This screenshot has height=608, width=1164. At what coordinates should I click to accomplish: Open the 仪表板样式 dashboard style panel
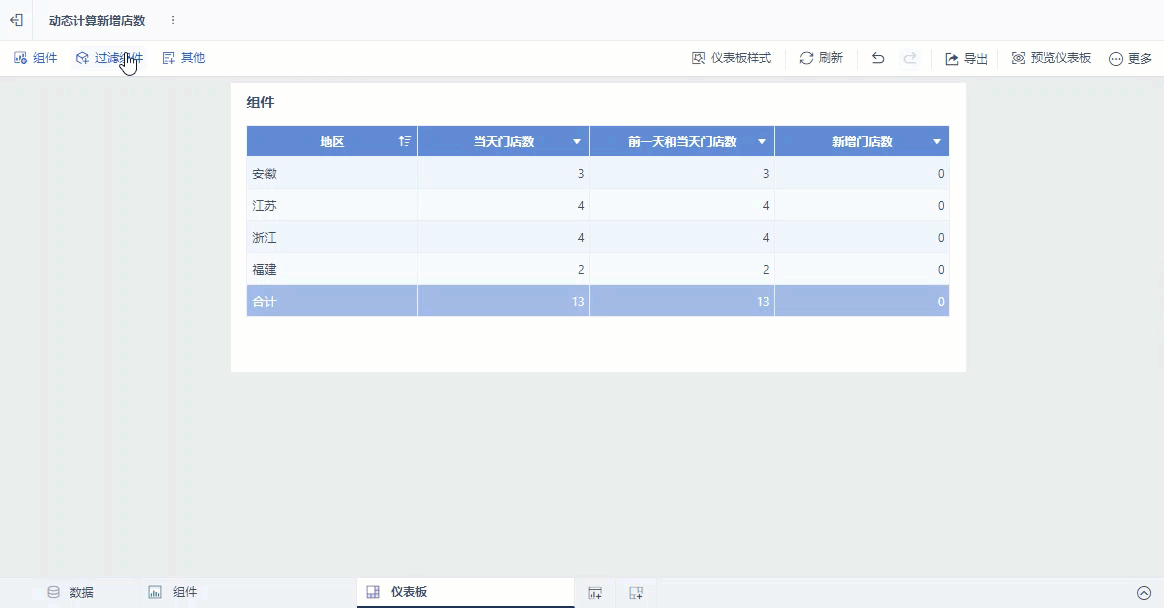[731, 58]
